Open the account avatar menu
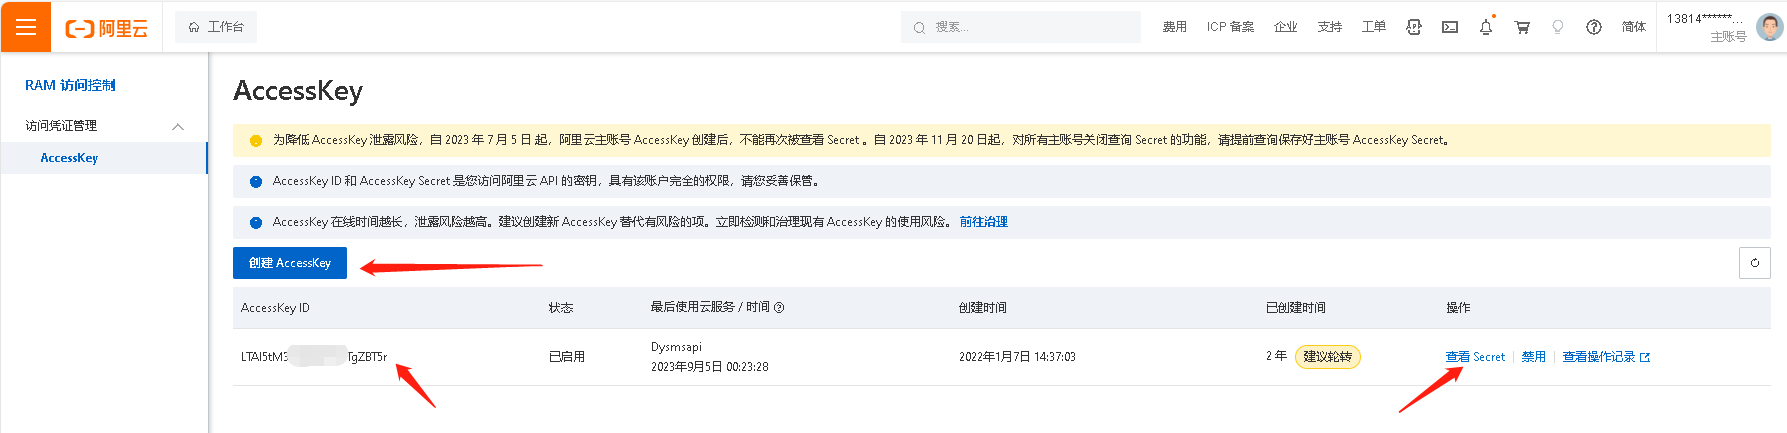The width and height of the screenshot is (1787, 433). 1769,27
